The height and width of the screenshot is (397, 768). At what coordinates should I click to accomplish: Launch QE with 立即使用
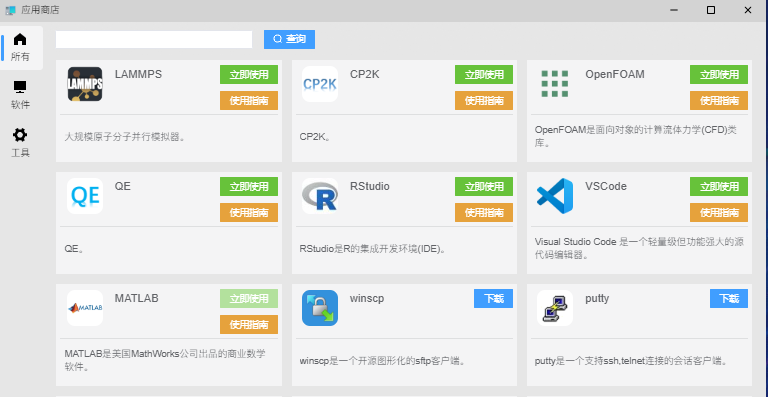249,187
